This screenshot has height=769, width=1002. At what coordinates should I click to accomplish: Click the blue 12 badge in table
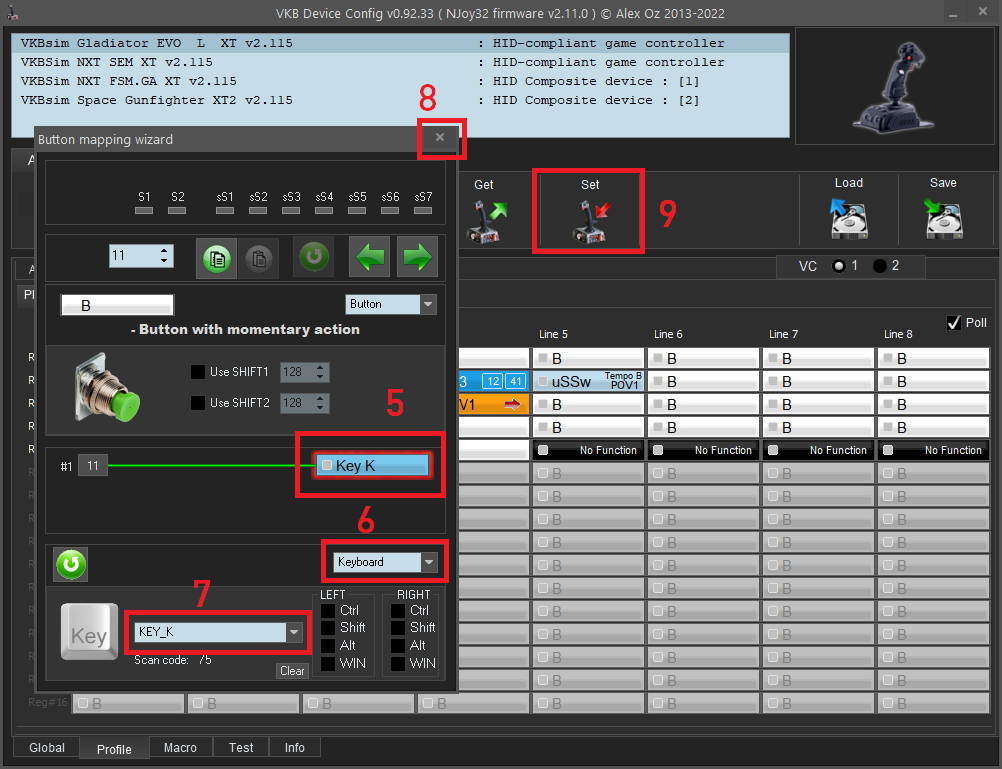point(493,382)
